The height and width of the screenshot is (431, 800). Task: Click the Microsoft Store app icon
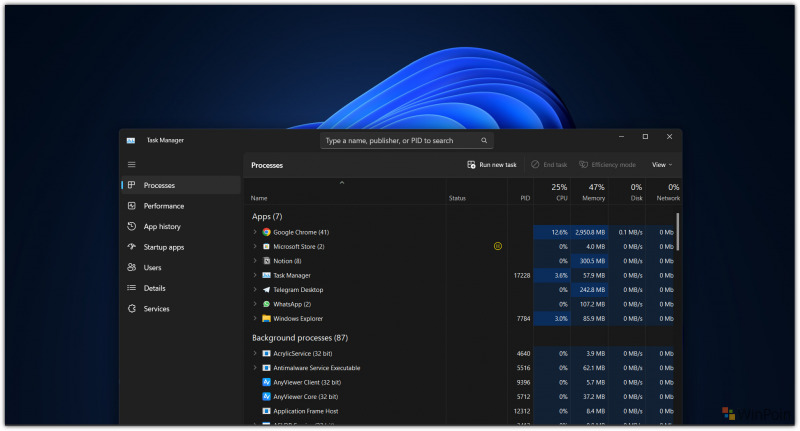pos(266,246)
